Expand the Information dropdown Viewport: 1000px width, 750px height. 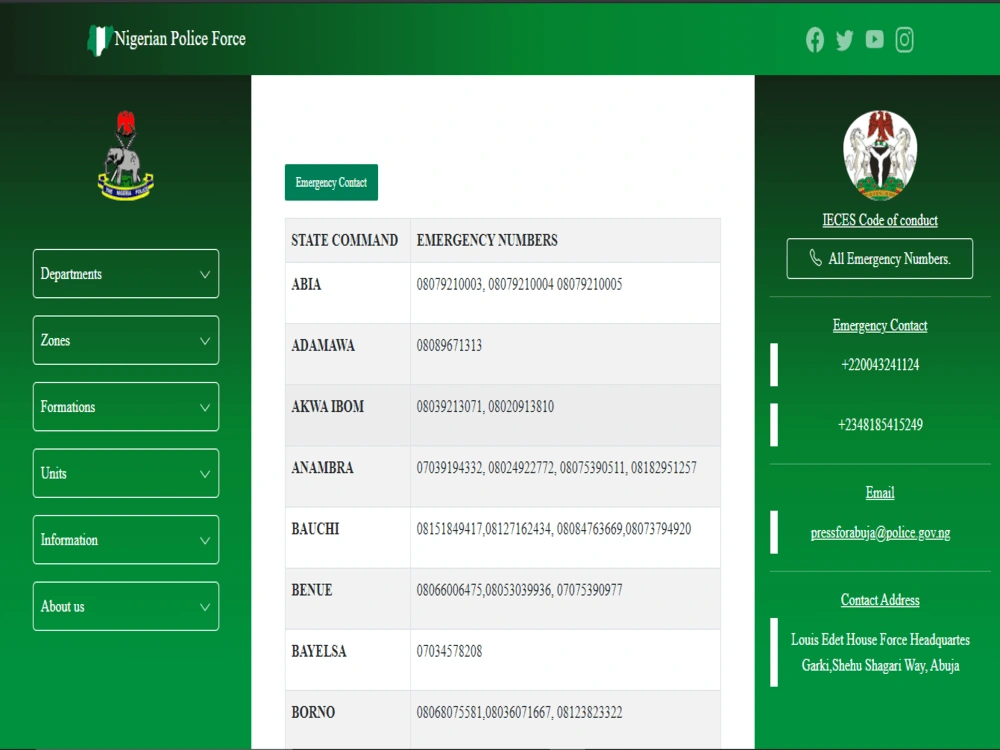[126, 540]
